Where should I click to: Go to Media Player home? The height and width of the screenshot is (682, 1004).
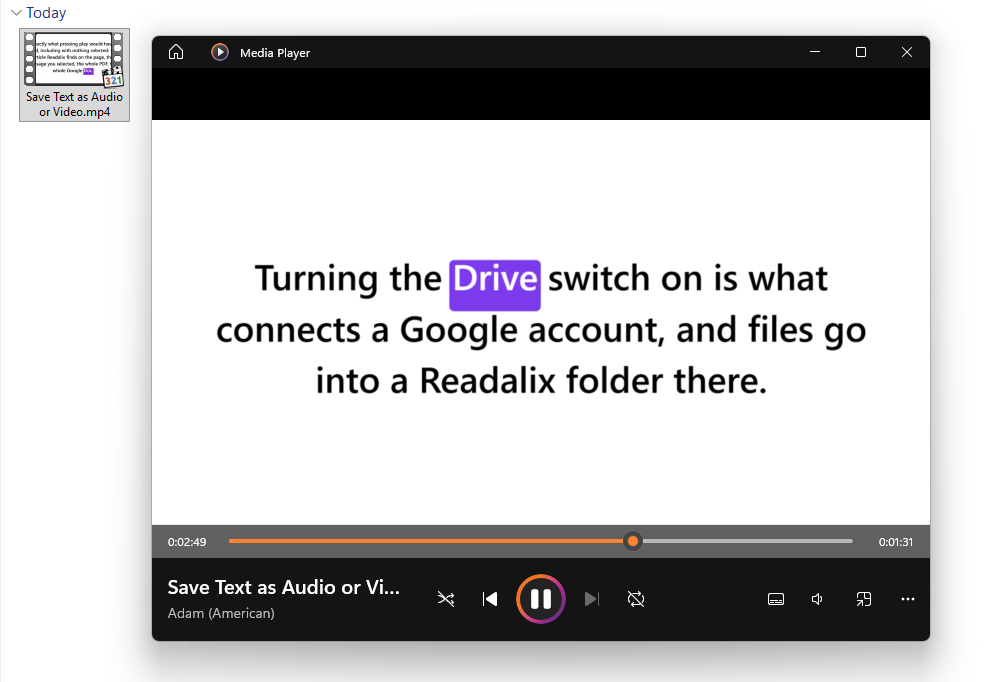click(x=176, y=53)
